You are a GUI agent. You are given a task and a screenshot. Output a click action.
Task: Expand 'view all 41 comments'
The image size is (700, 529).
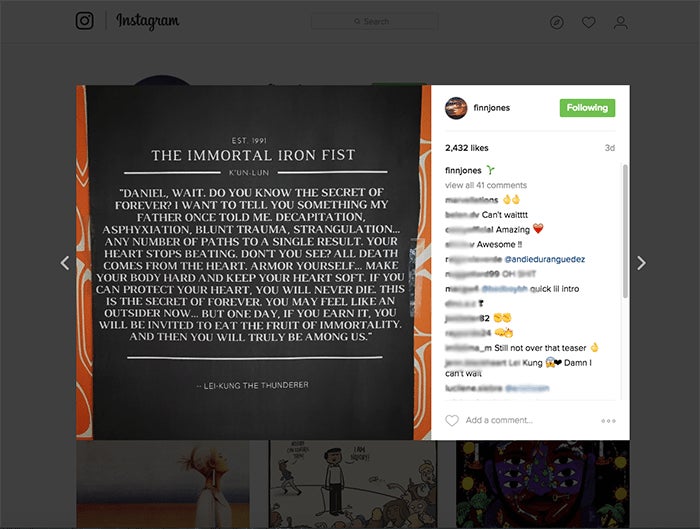point(486,185)
